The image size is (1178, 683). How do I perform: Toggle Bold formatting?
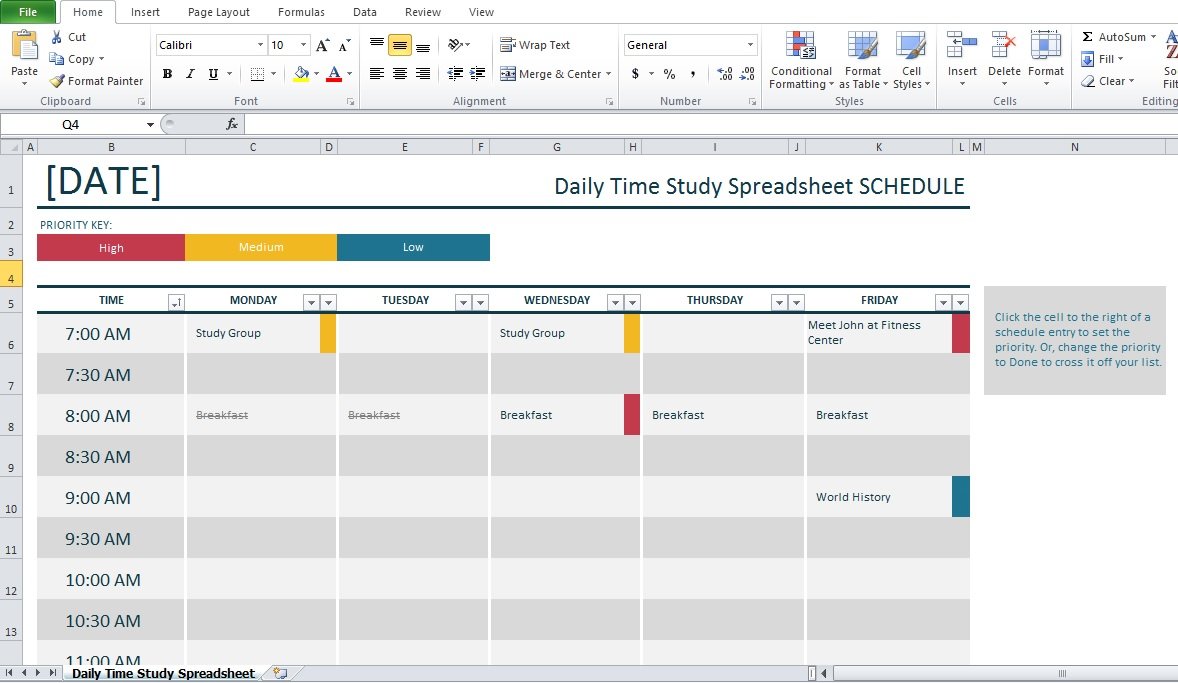(x=167, y=74)
